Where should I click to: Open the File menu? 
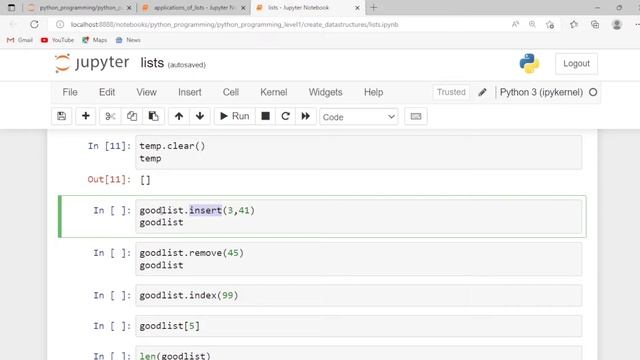pos(70,92)
